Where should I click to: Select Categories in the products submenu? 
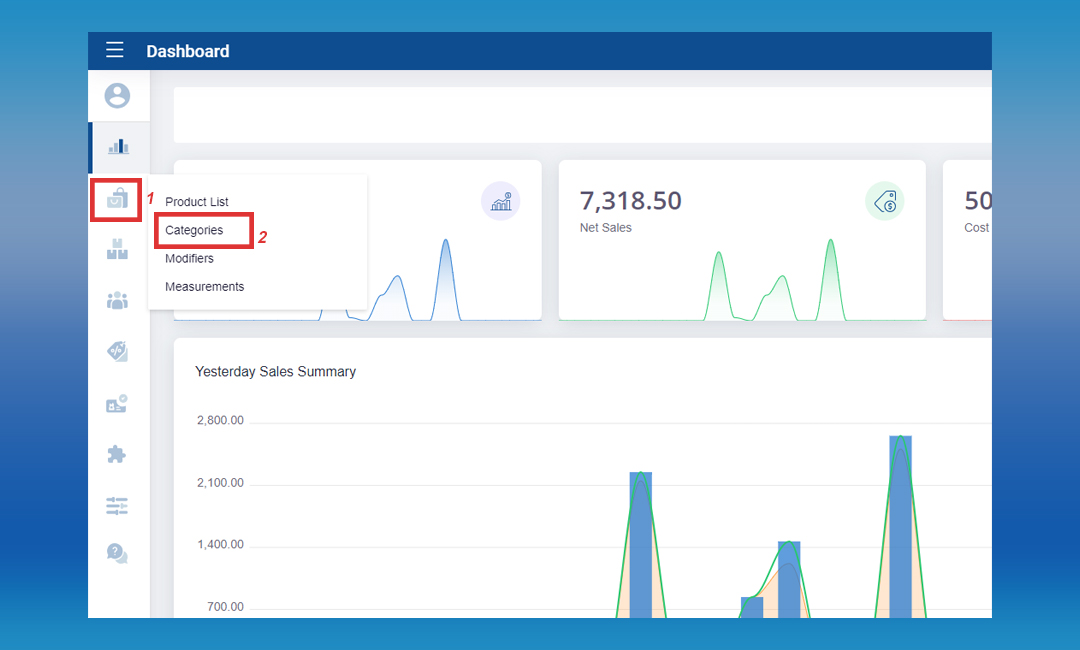(x=194, y=230)
